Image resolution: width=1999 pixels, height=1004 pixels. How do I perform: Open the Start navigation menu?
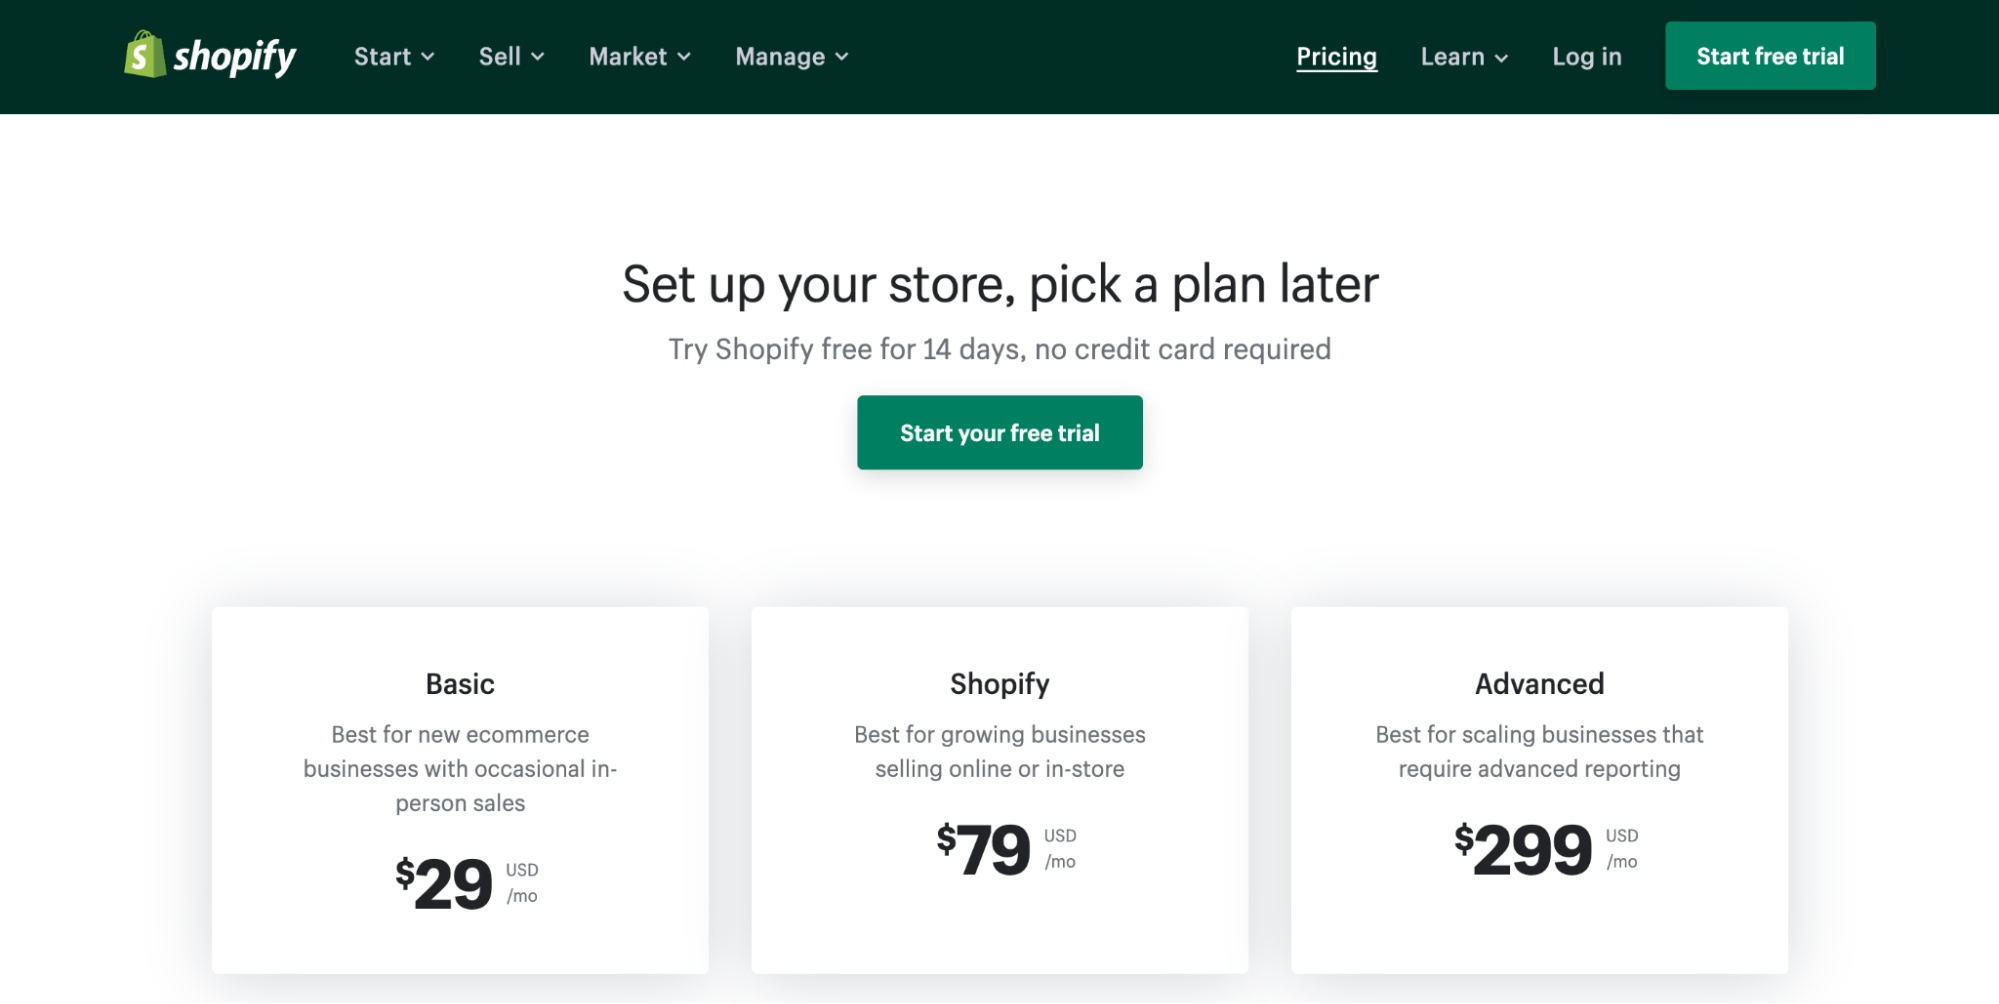(383, 57)
